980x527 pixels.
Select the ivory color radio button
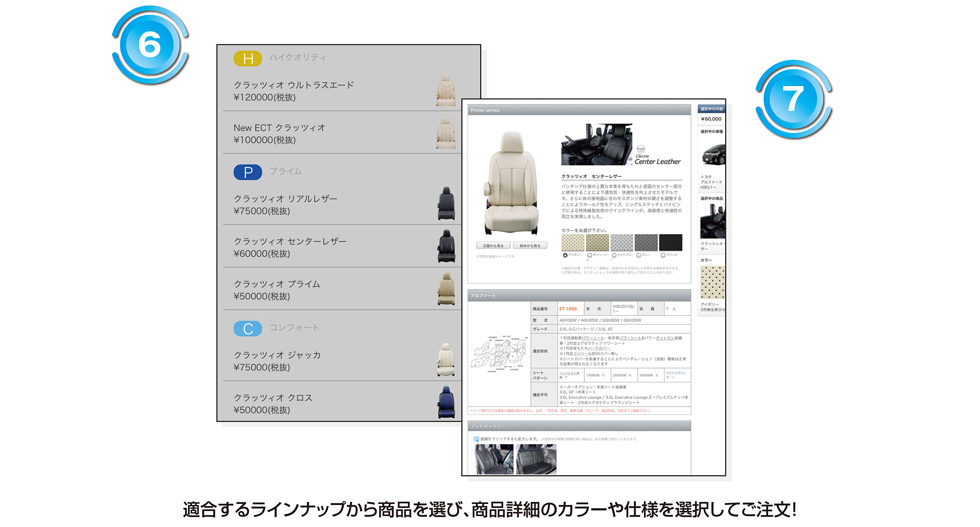(x=565, y=255)
